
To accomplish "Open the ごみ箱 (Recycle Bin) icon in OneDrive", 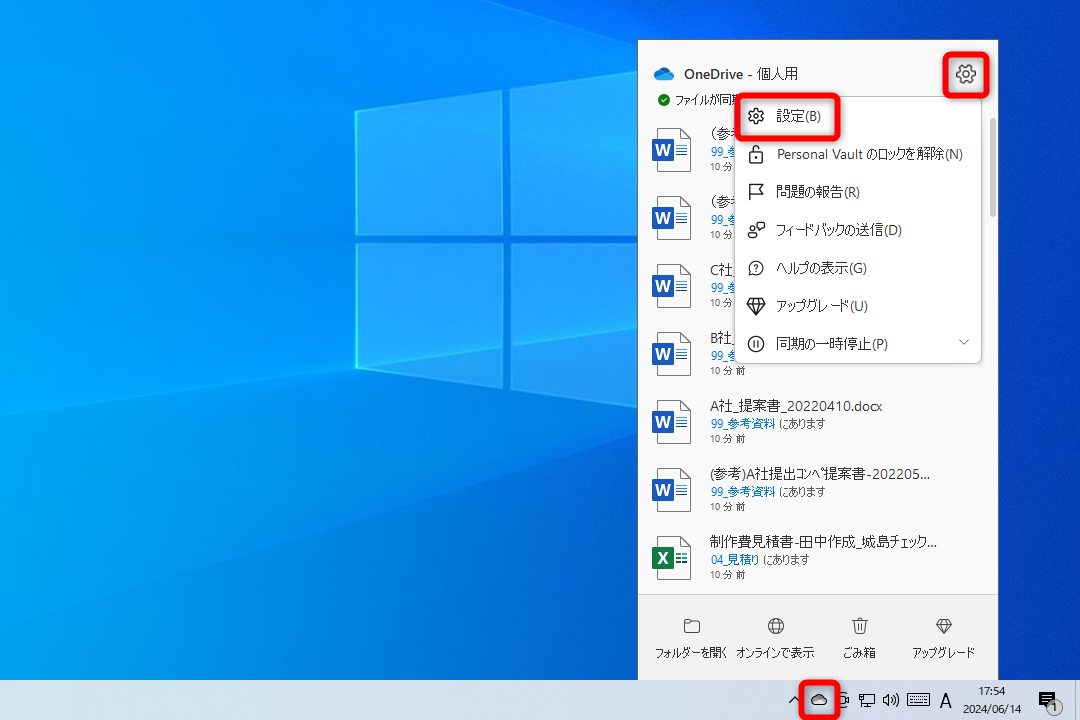I will 859,625.
